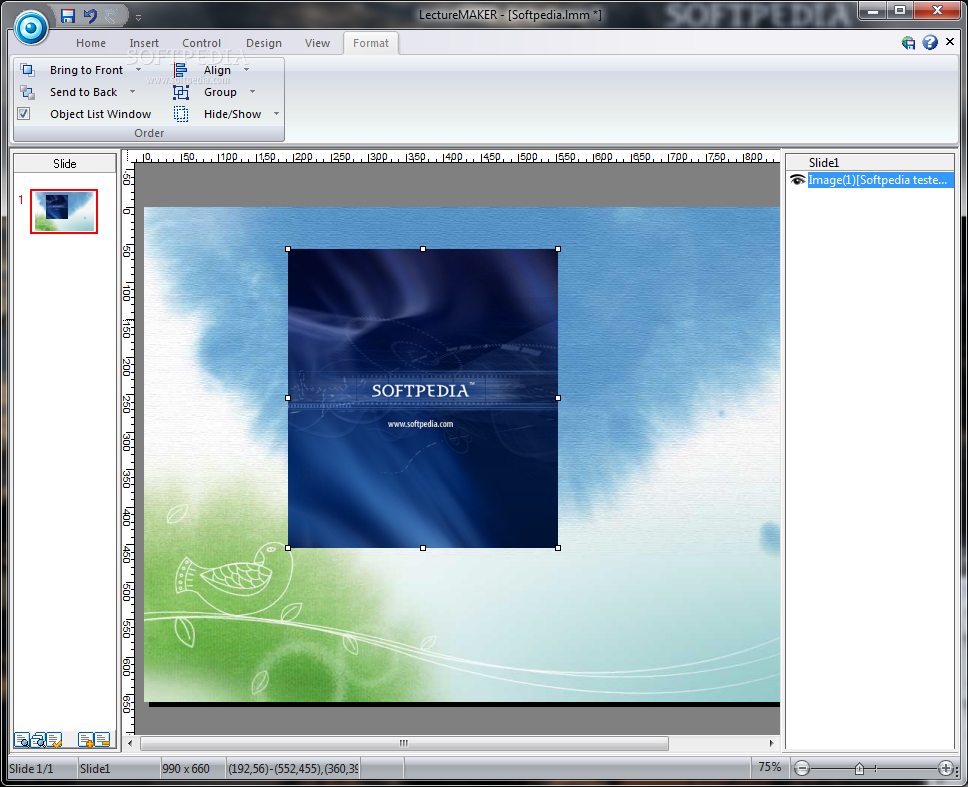This screenshot has height=787, width=968.
Task: Go to the Control ribbon tab
Action: coord(201,43)
